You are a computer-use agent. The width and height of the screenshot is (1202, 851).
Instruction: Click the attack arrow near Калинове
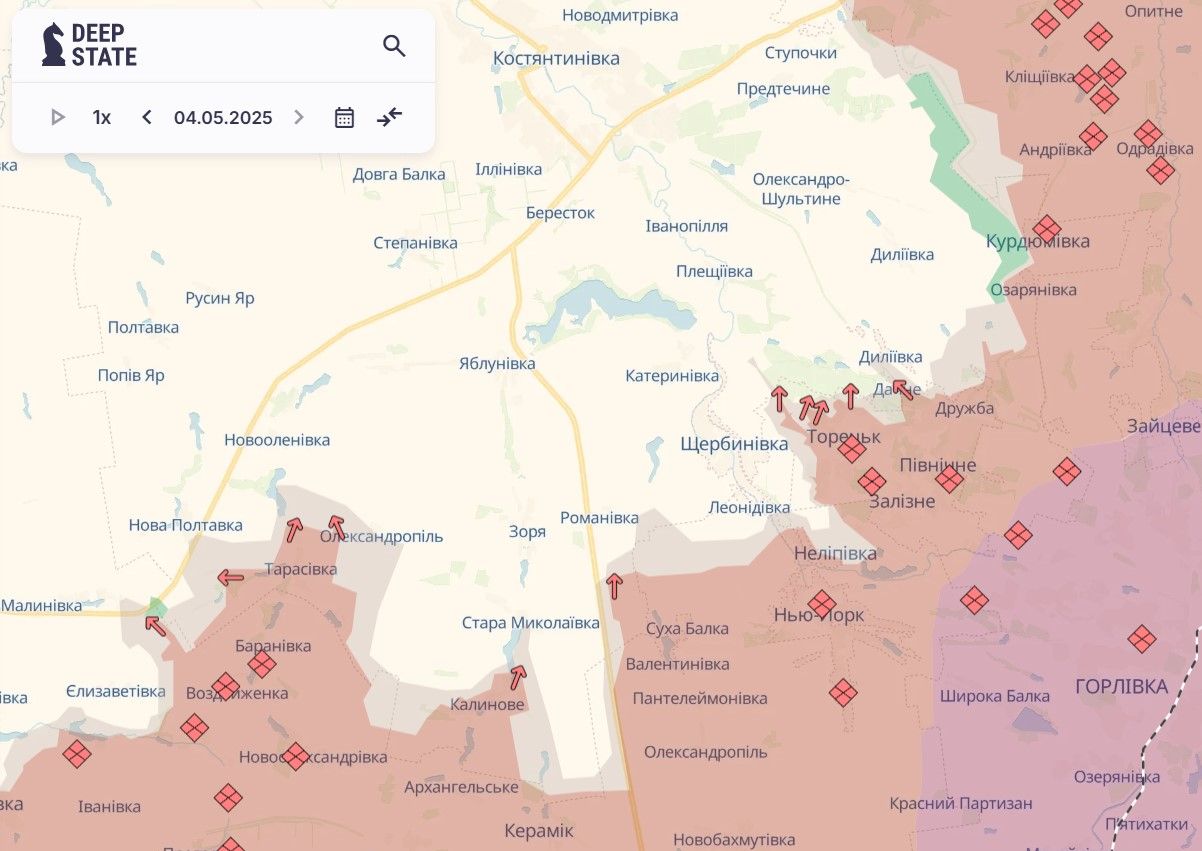click(517, 677)
